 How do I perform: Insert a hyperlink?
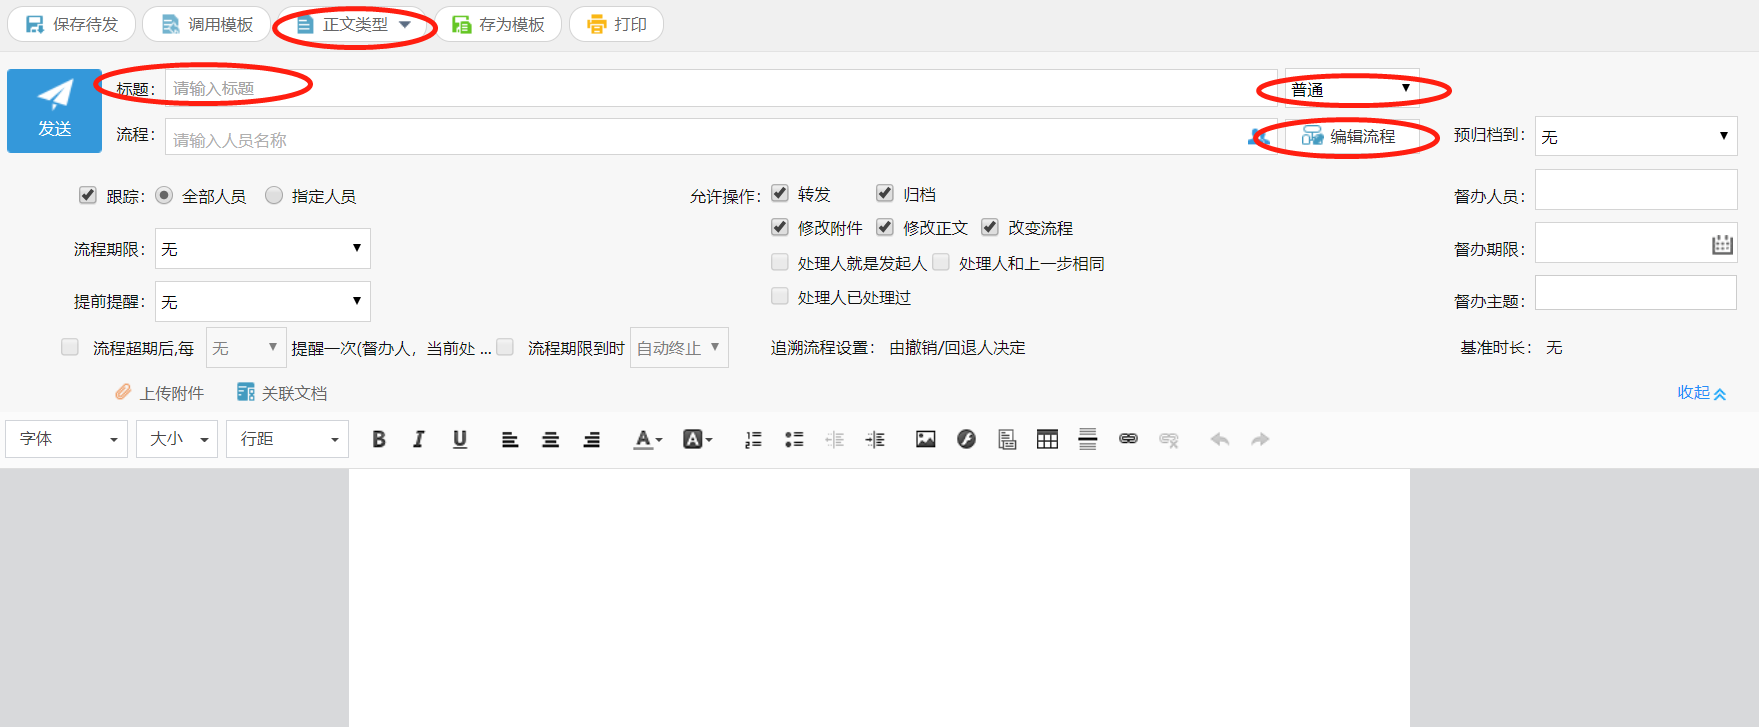(1128, 439)
